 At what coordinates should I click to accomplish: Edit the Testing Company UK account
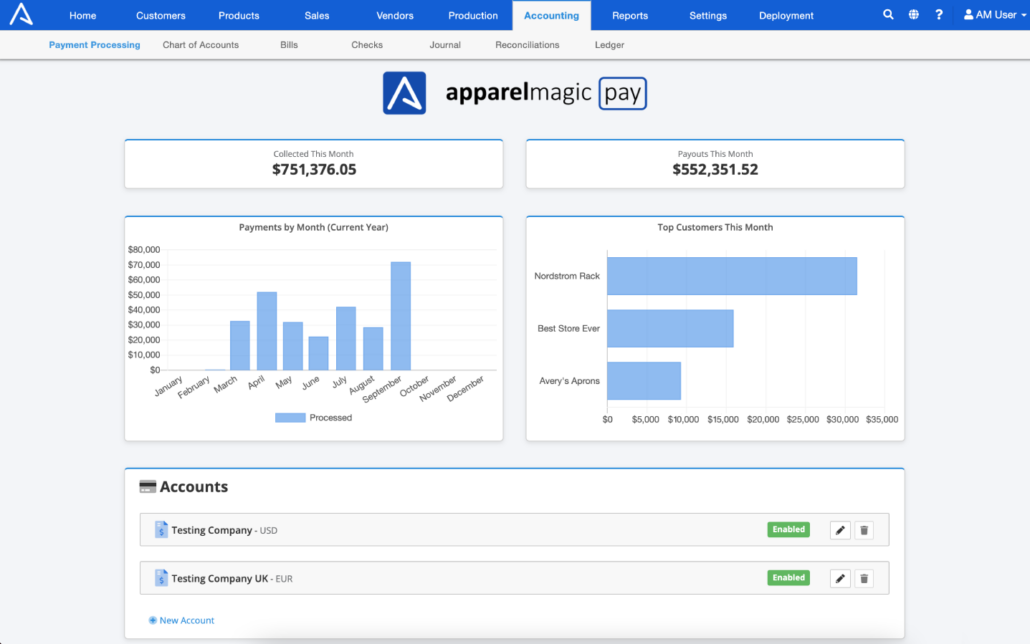coord(840,578)
